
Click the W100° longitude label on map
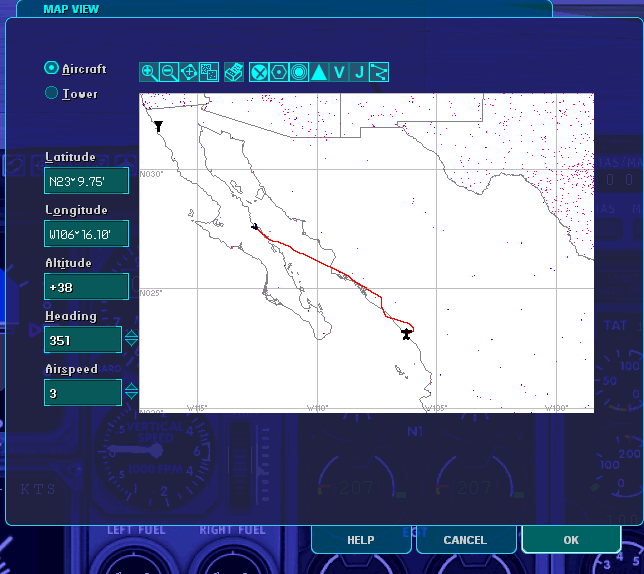[x=557, y=408]
